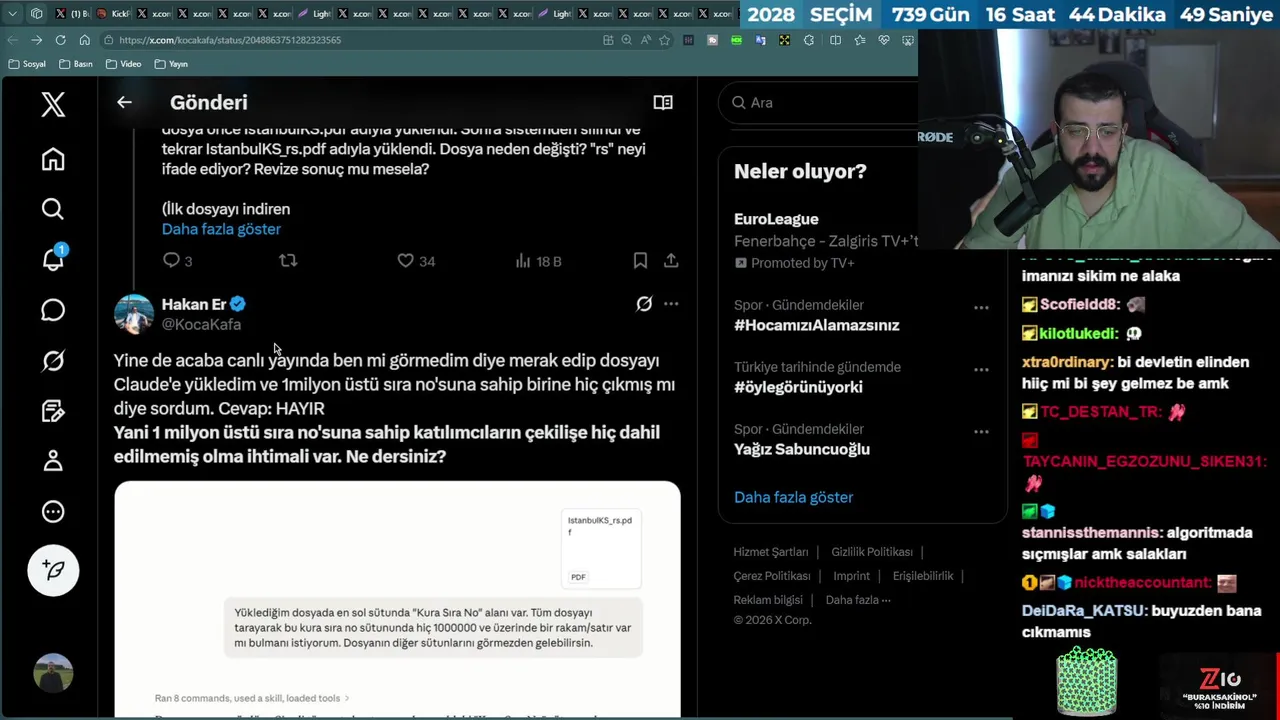
Task: Open the Articles compose icon in sidebar
Action: (53, 410)
